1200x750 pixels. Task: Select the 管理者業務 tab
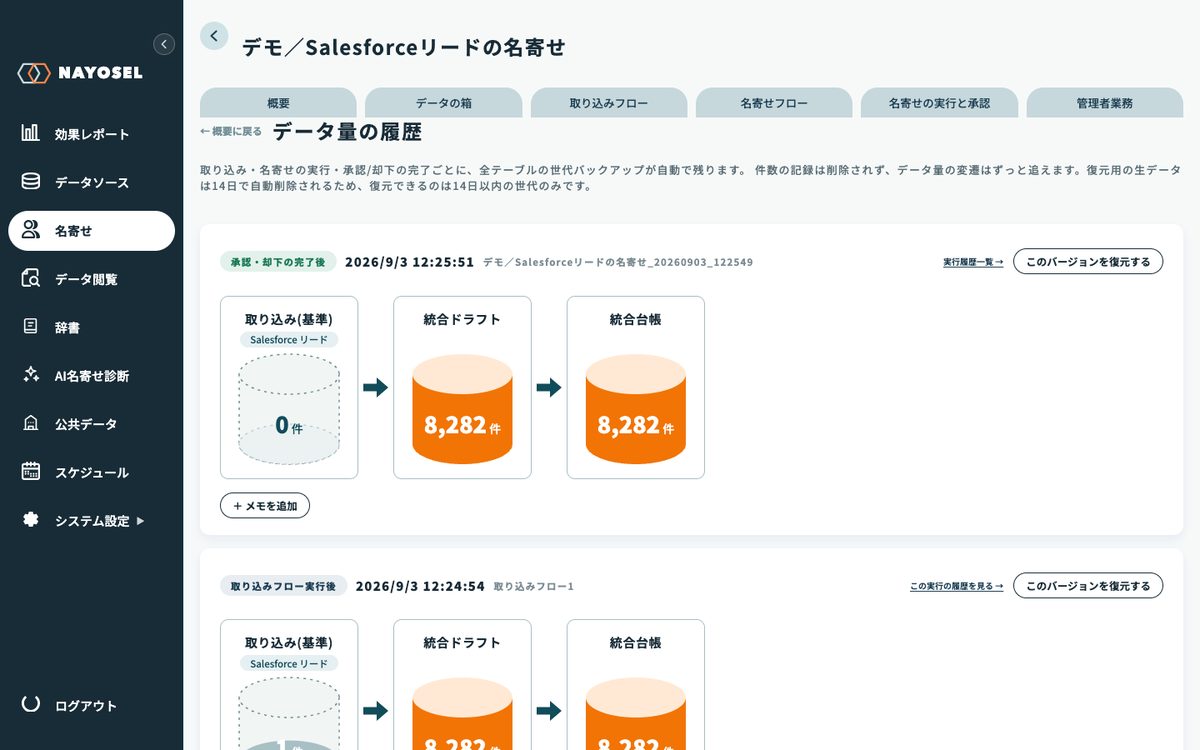coord(1105,103)
